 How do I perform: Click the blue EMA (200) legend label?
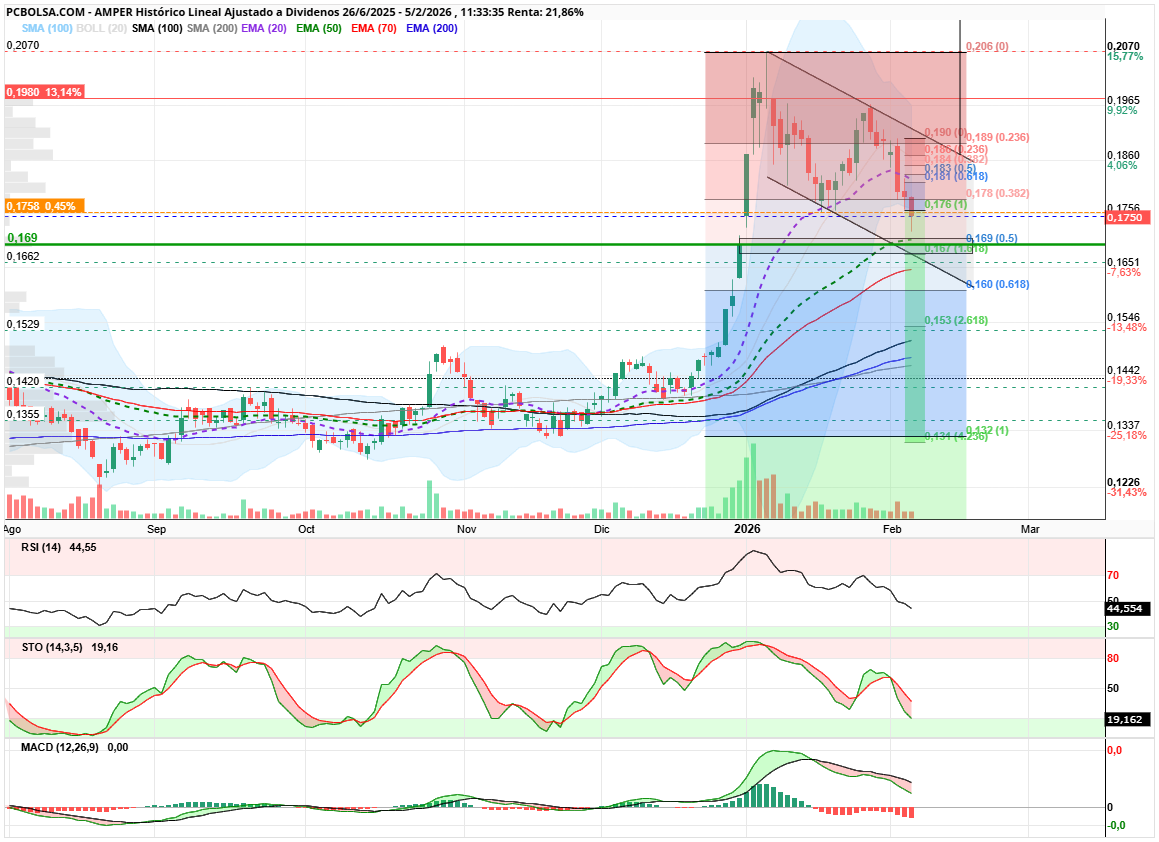[x=432, y=28]
